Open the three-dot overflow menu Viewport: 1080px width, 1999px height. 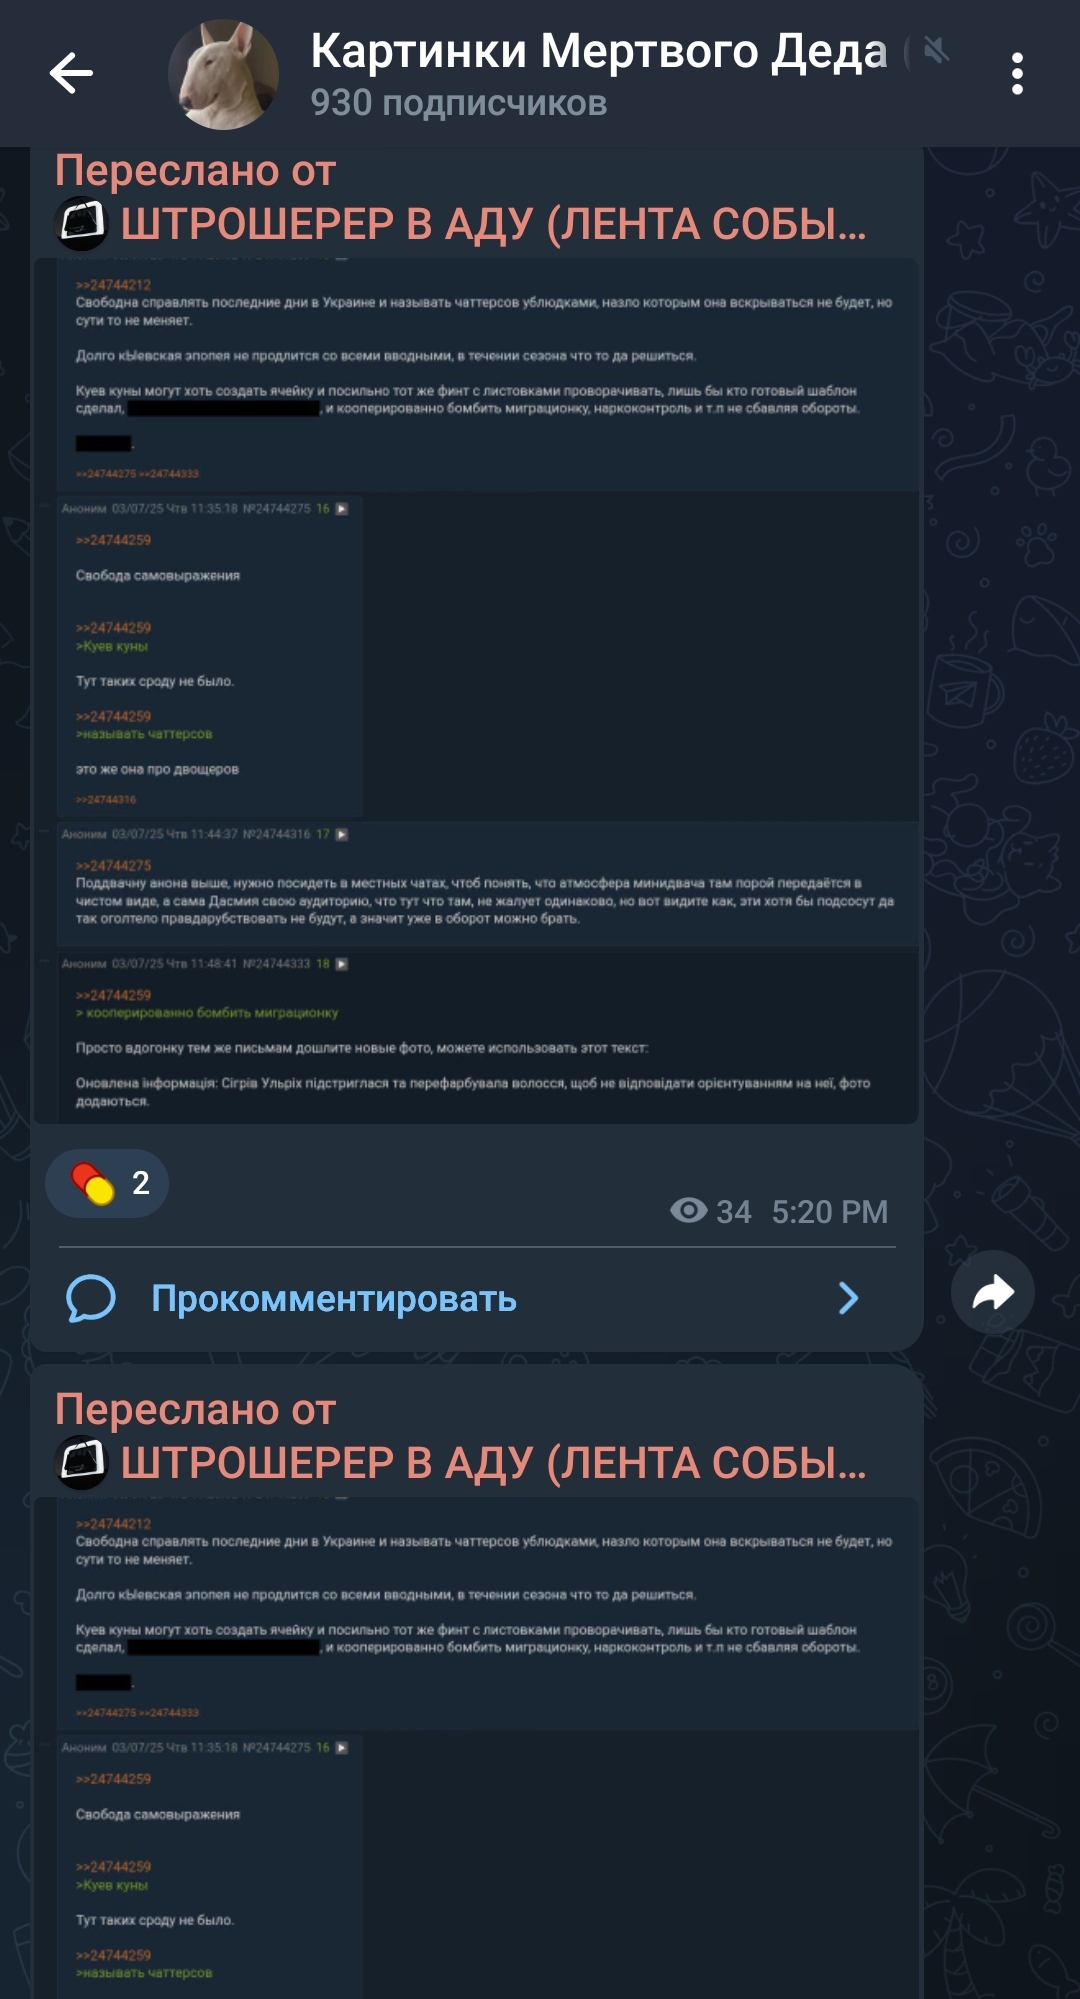[1017, 74]
